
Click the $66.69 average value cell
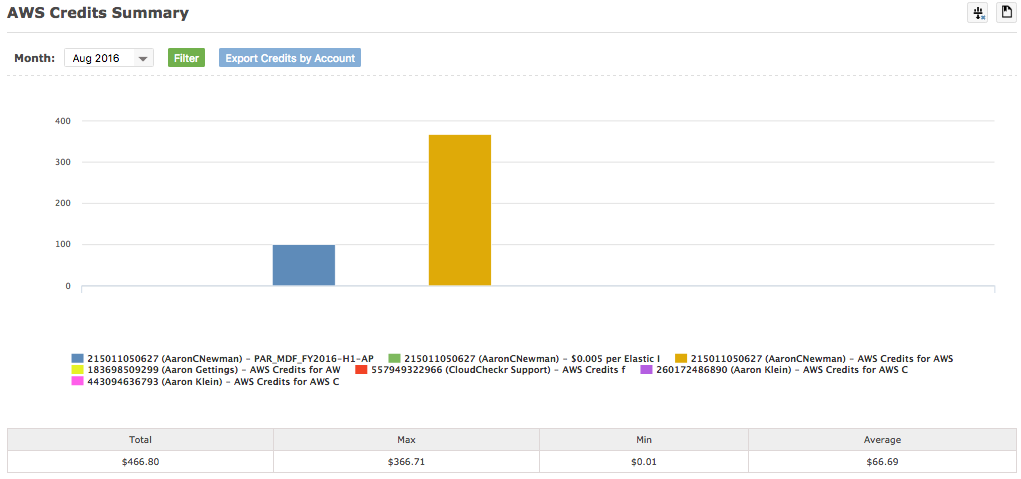pos(882,462)
